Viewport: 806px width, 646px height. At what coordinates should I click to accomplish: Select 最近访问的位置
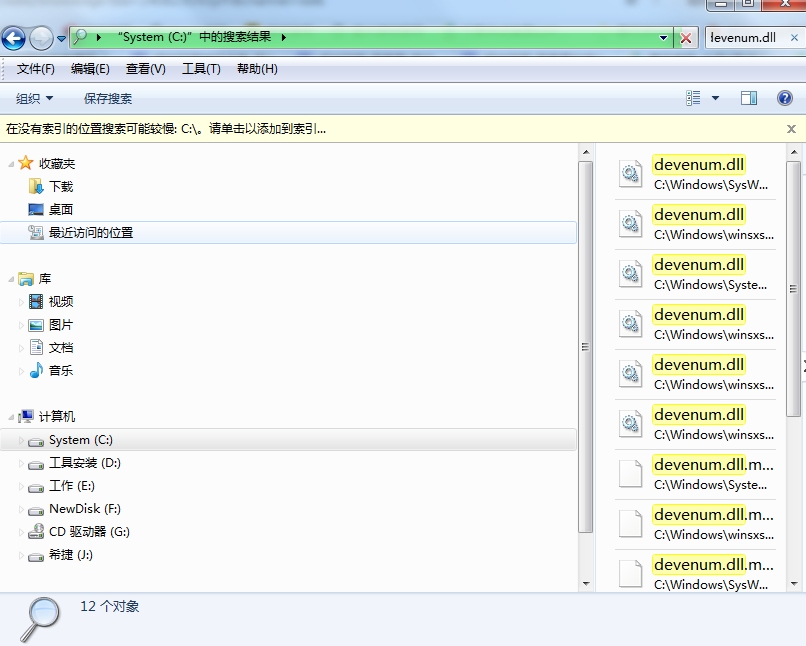tap(288, 233)
